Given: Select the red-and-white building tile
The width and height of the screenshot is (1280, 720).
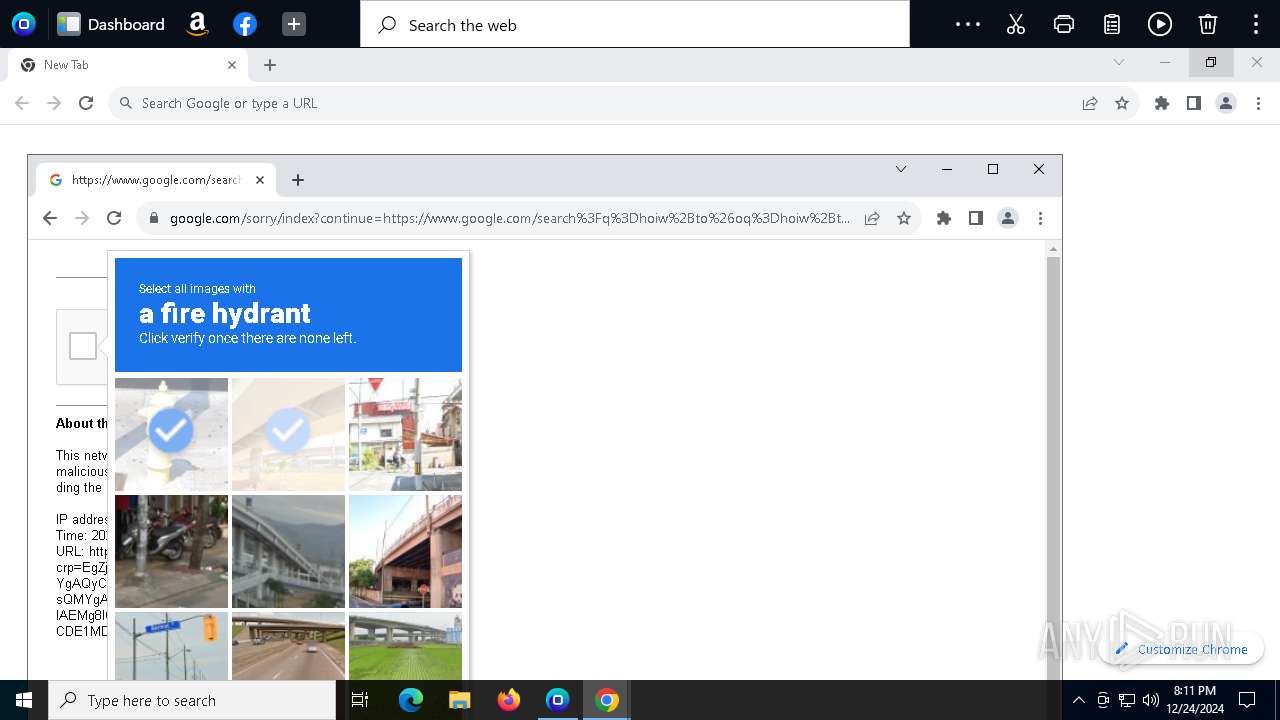Looking at the screenshot, I should click(x=405, y=434).
